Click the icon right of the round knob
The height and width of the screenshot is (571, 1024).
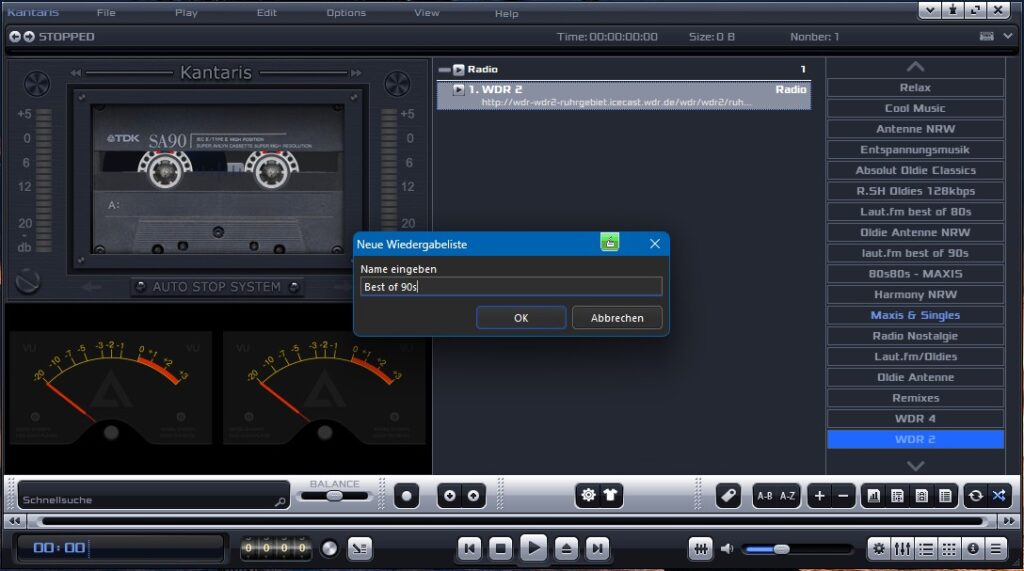tap(360, 549)
